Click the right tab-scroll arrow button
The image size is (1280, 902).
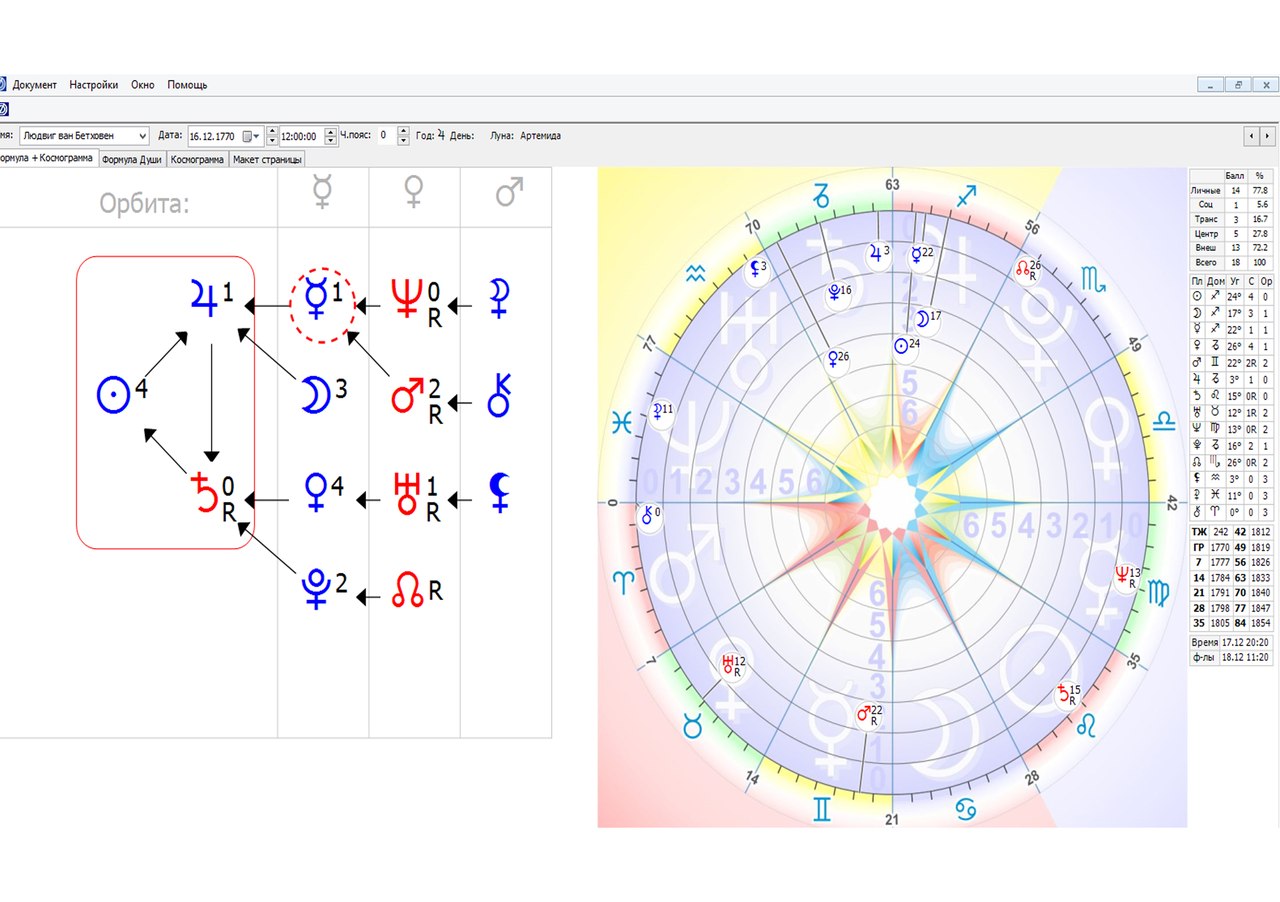click(x=1268, y=135)
